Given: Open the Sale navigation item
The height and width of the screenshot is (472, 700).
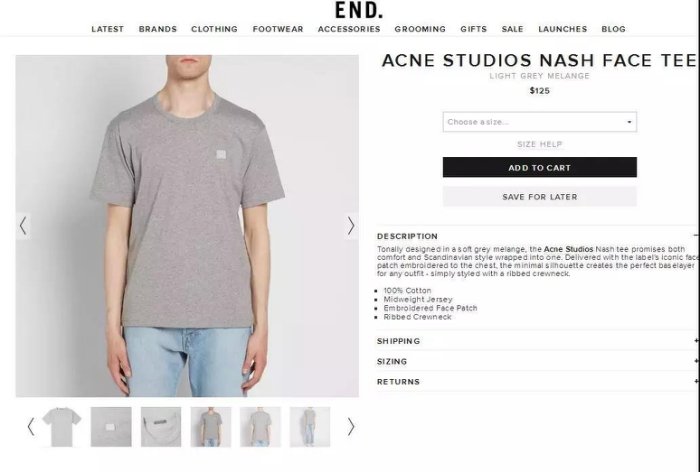Looking at the screenshot, I should point(512,29).
